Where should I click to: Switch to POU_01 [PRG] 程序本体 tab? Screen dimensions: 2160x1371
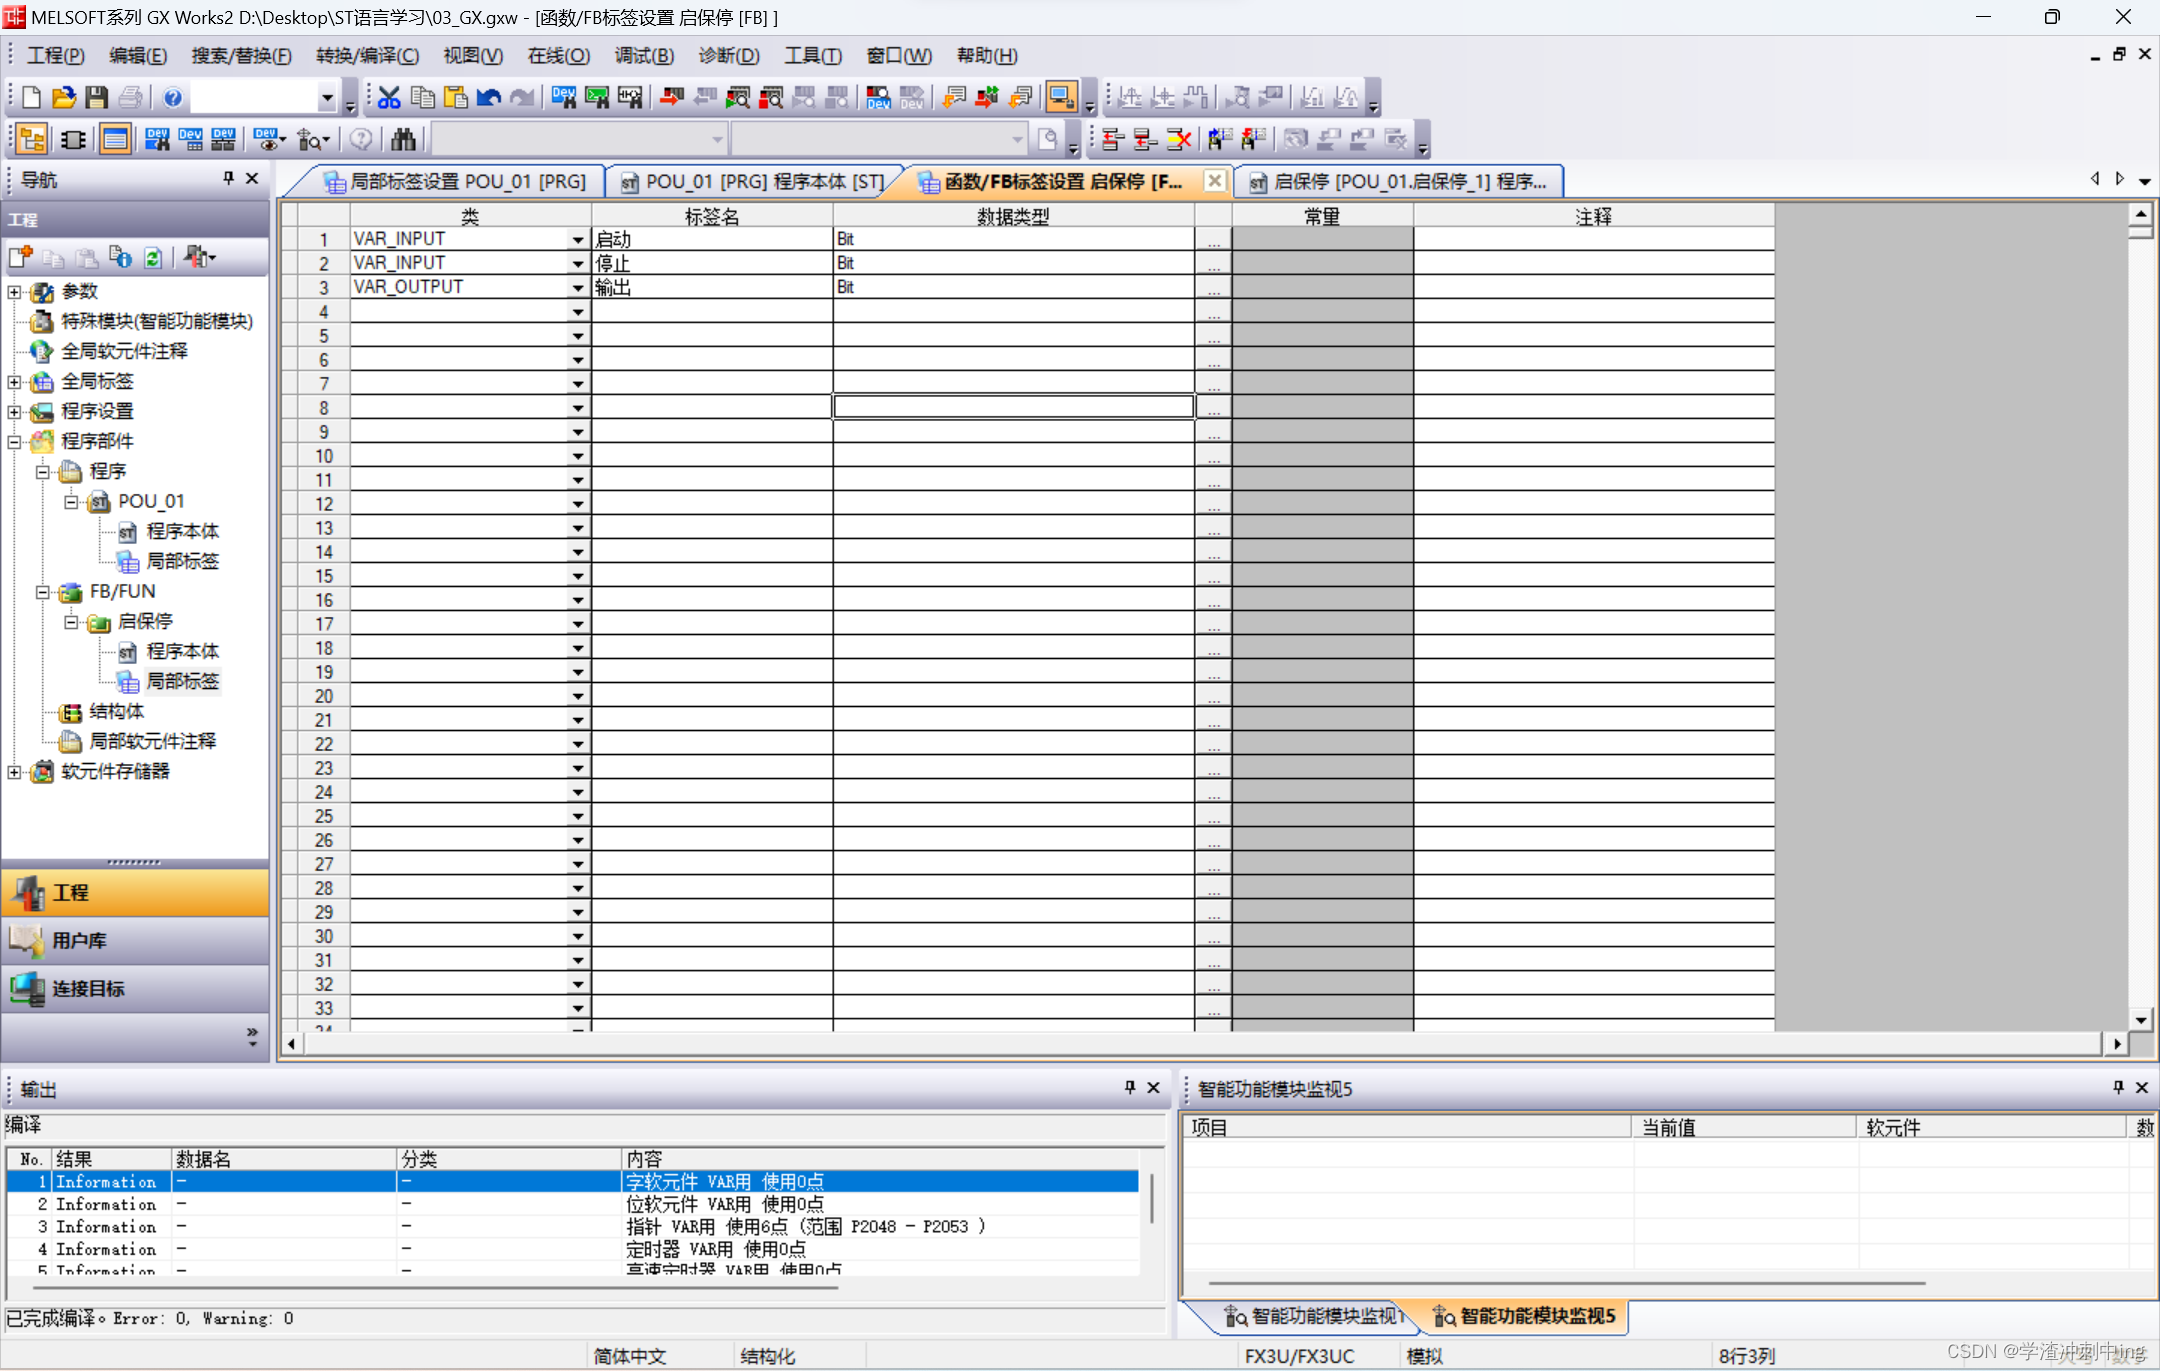(753, 182)
